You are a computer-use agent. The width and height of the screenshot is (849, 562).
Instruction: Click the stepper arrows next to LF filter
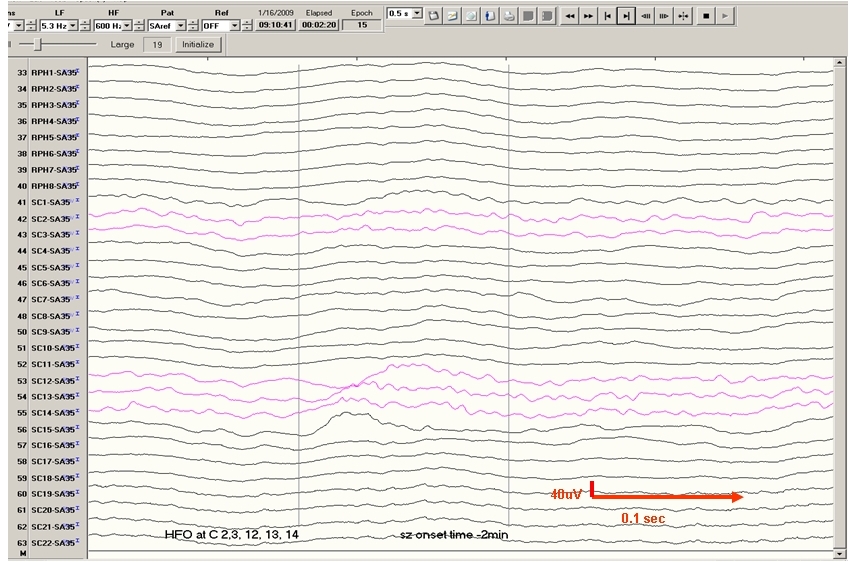click(x=85, y=24)
